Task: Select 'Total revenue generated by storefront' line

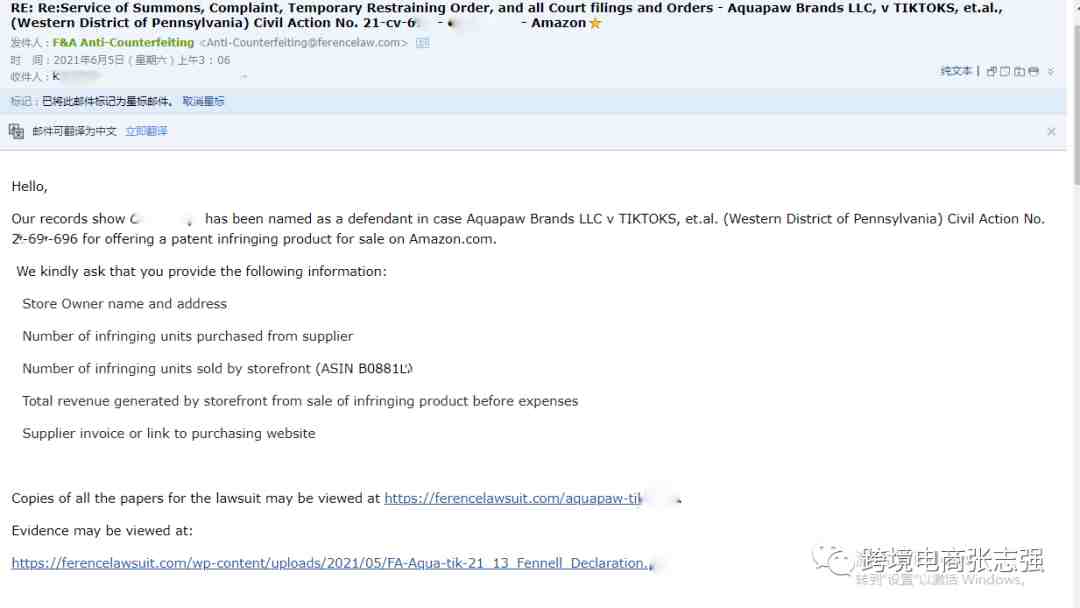Action: [300, 401]
